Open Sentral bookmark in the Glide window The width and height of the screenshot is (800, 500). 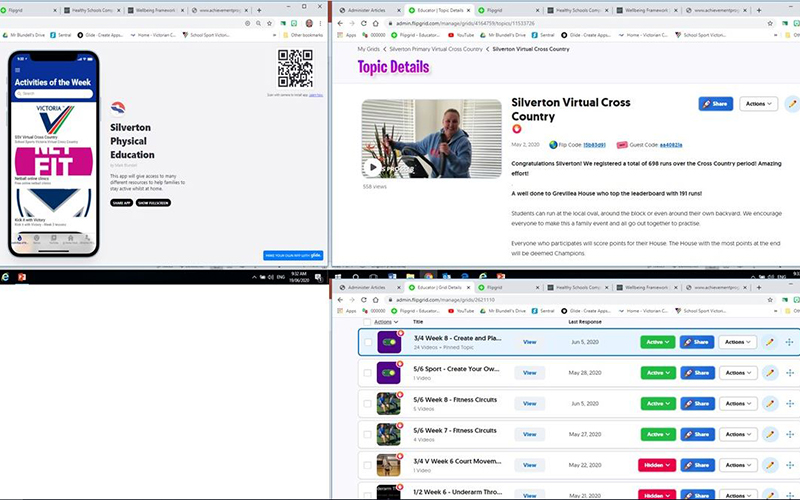click(x=60, y=35)
